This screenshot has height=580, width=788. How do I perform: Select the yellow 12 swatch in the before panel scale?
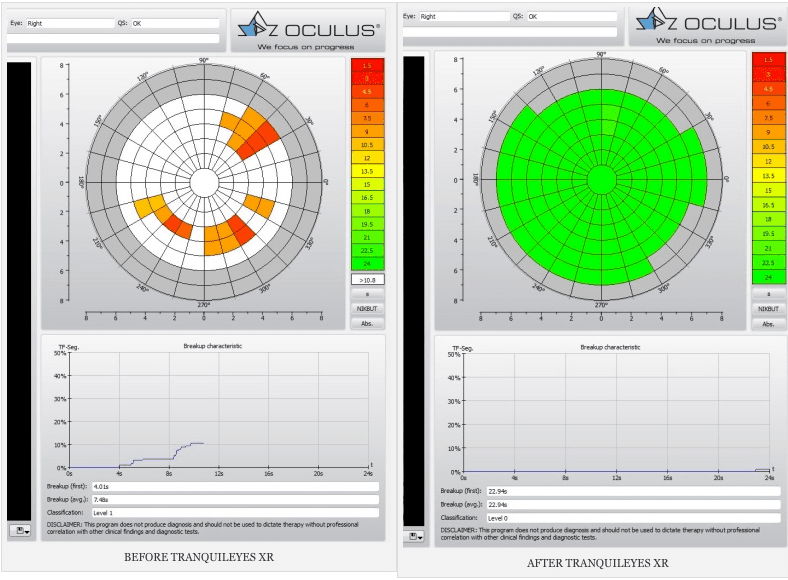[367, 158]
